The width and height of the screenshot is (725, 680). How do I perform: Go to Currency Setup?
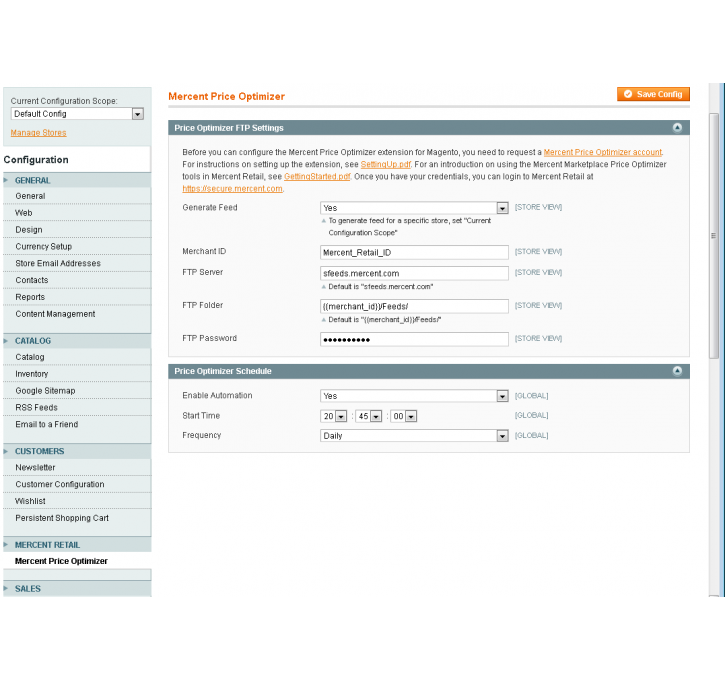point(77,246)
